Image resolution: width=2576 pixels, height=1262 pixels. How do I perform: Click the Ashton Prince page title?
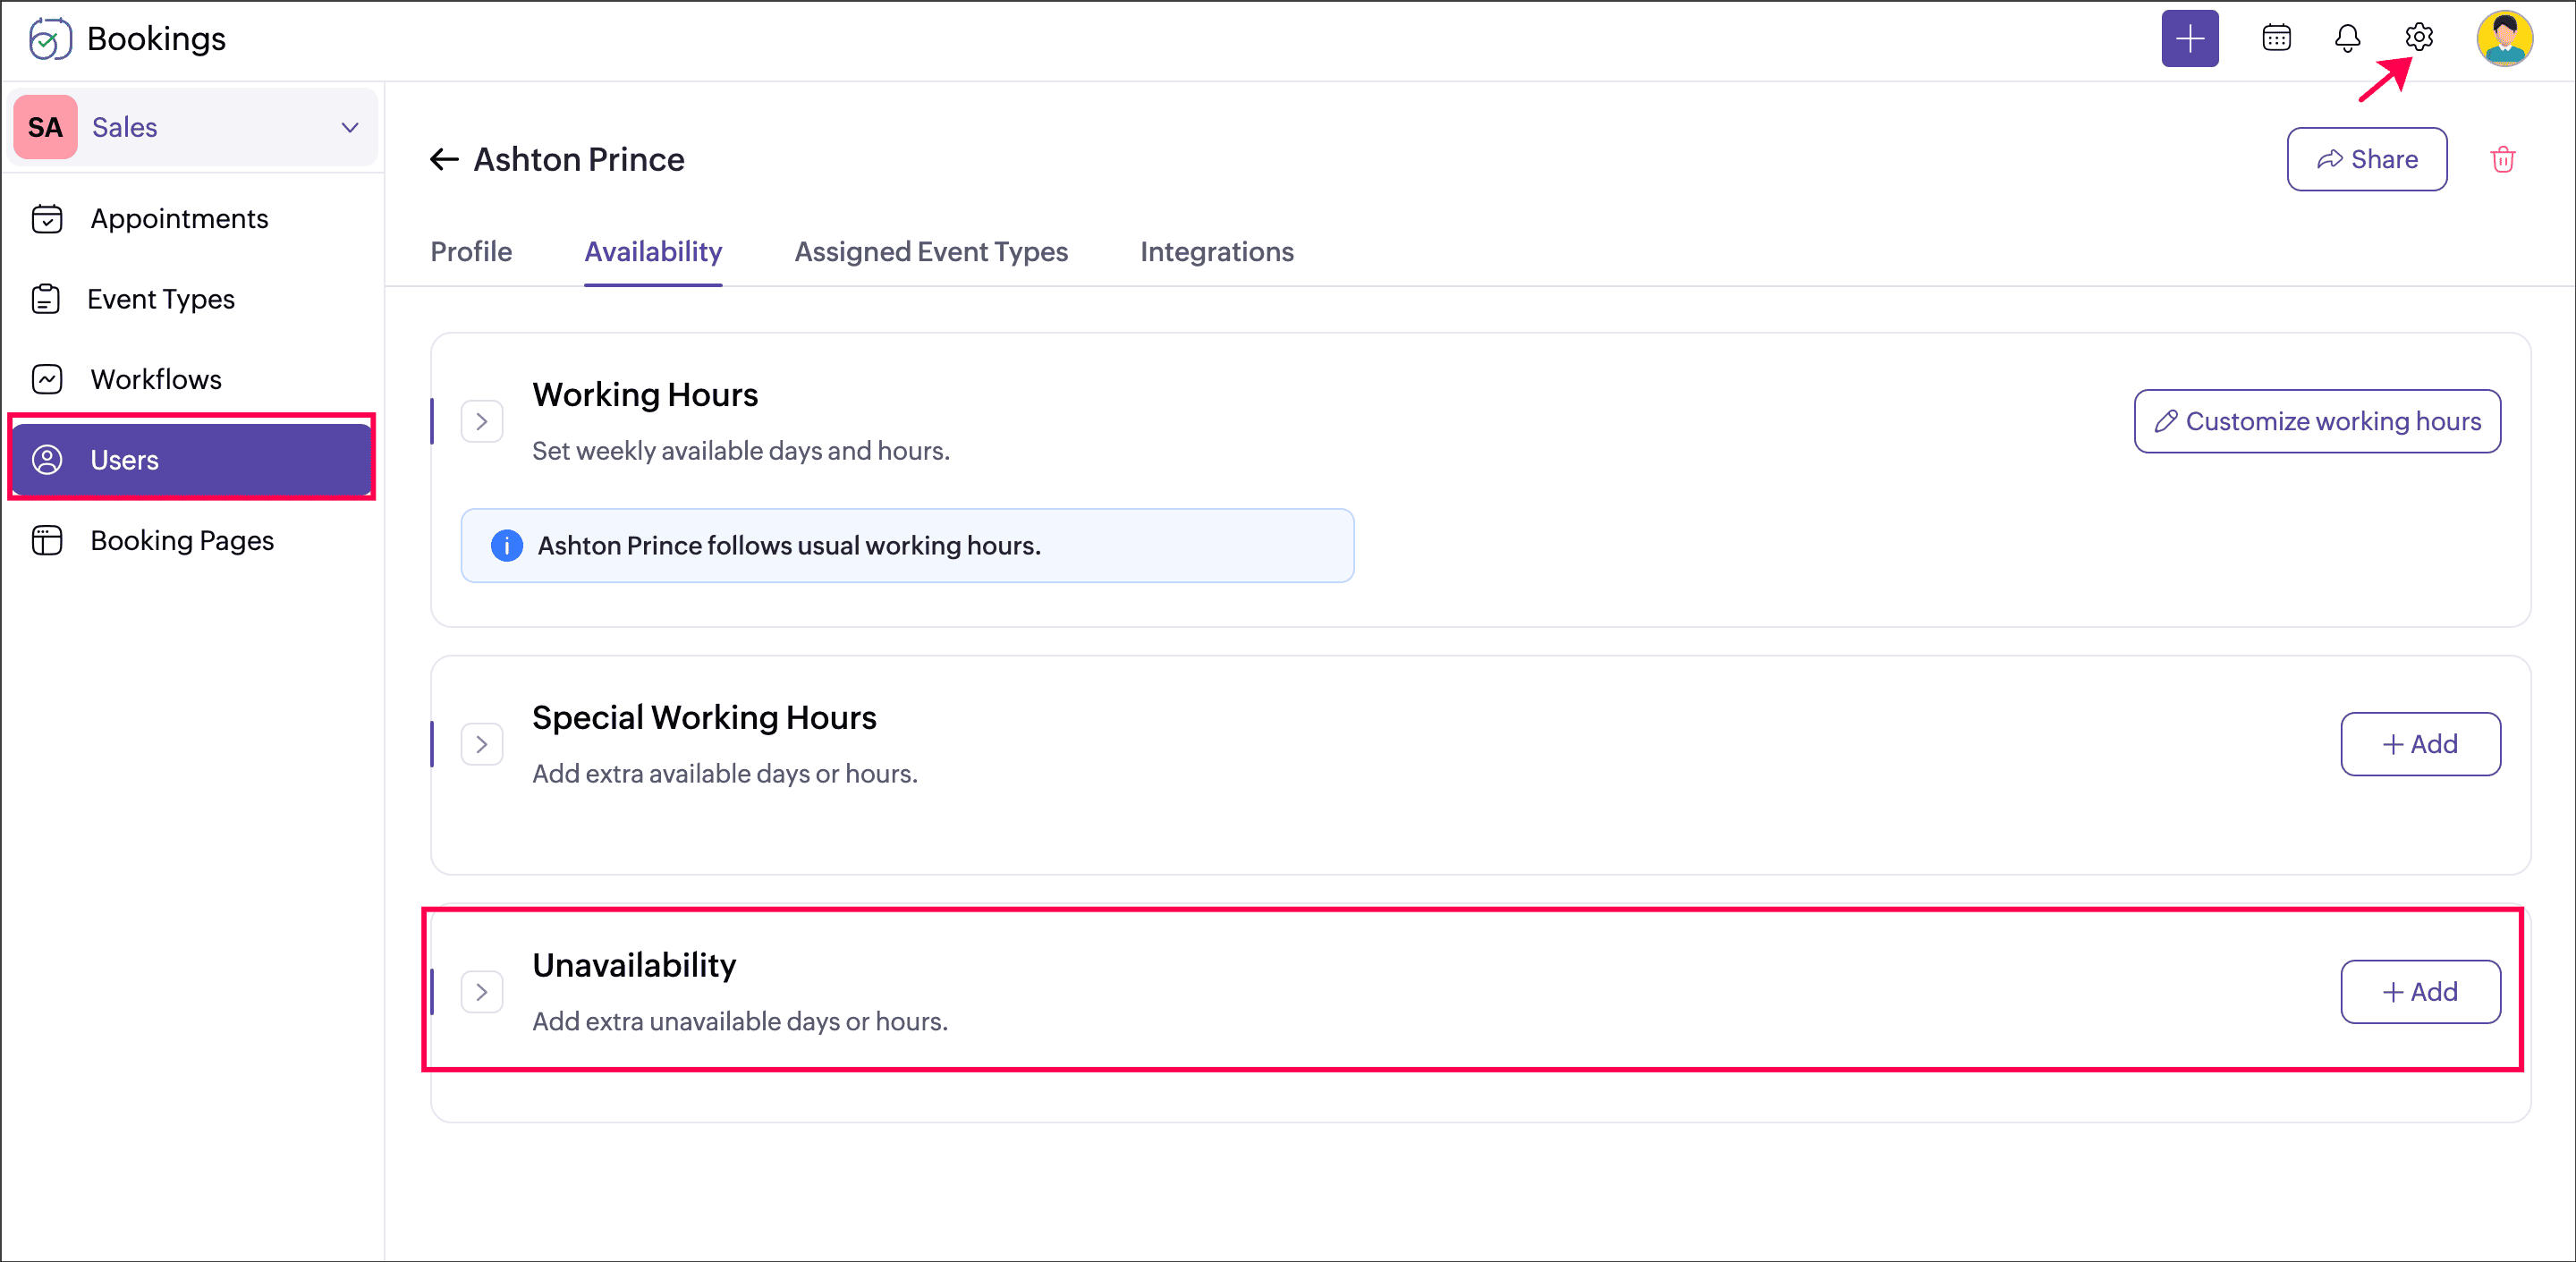pos(579,159)
